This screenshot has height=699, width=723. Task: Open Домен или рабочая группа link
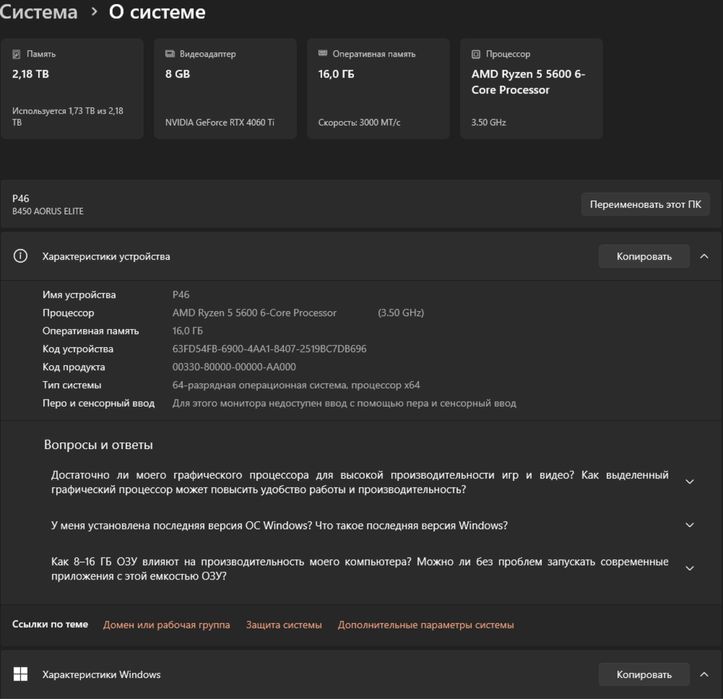click(x=166, y=625)
